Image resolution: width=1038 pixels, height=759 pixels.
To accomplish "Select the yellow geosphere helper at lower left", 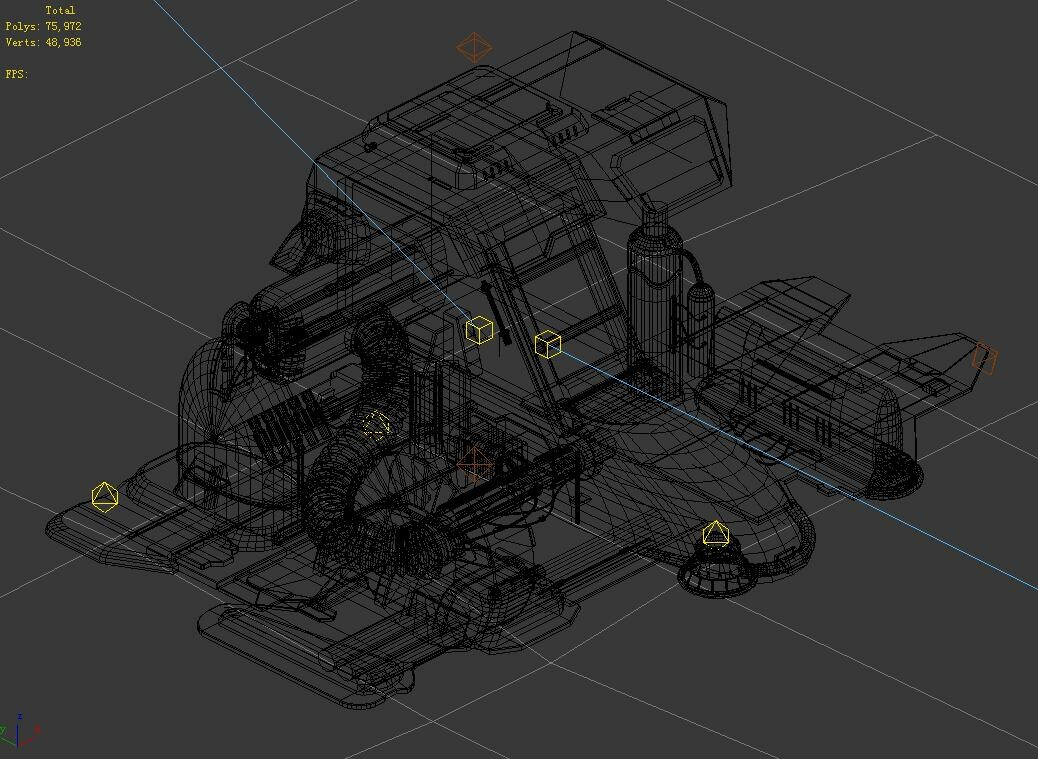I will click(x=104, y=494).
